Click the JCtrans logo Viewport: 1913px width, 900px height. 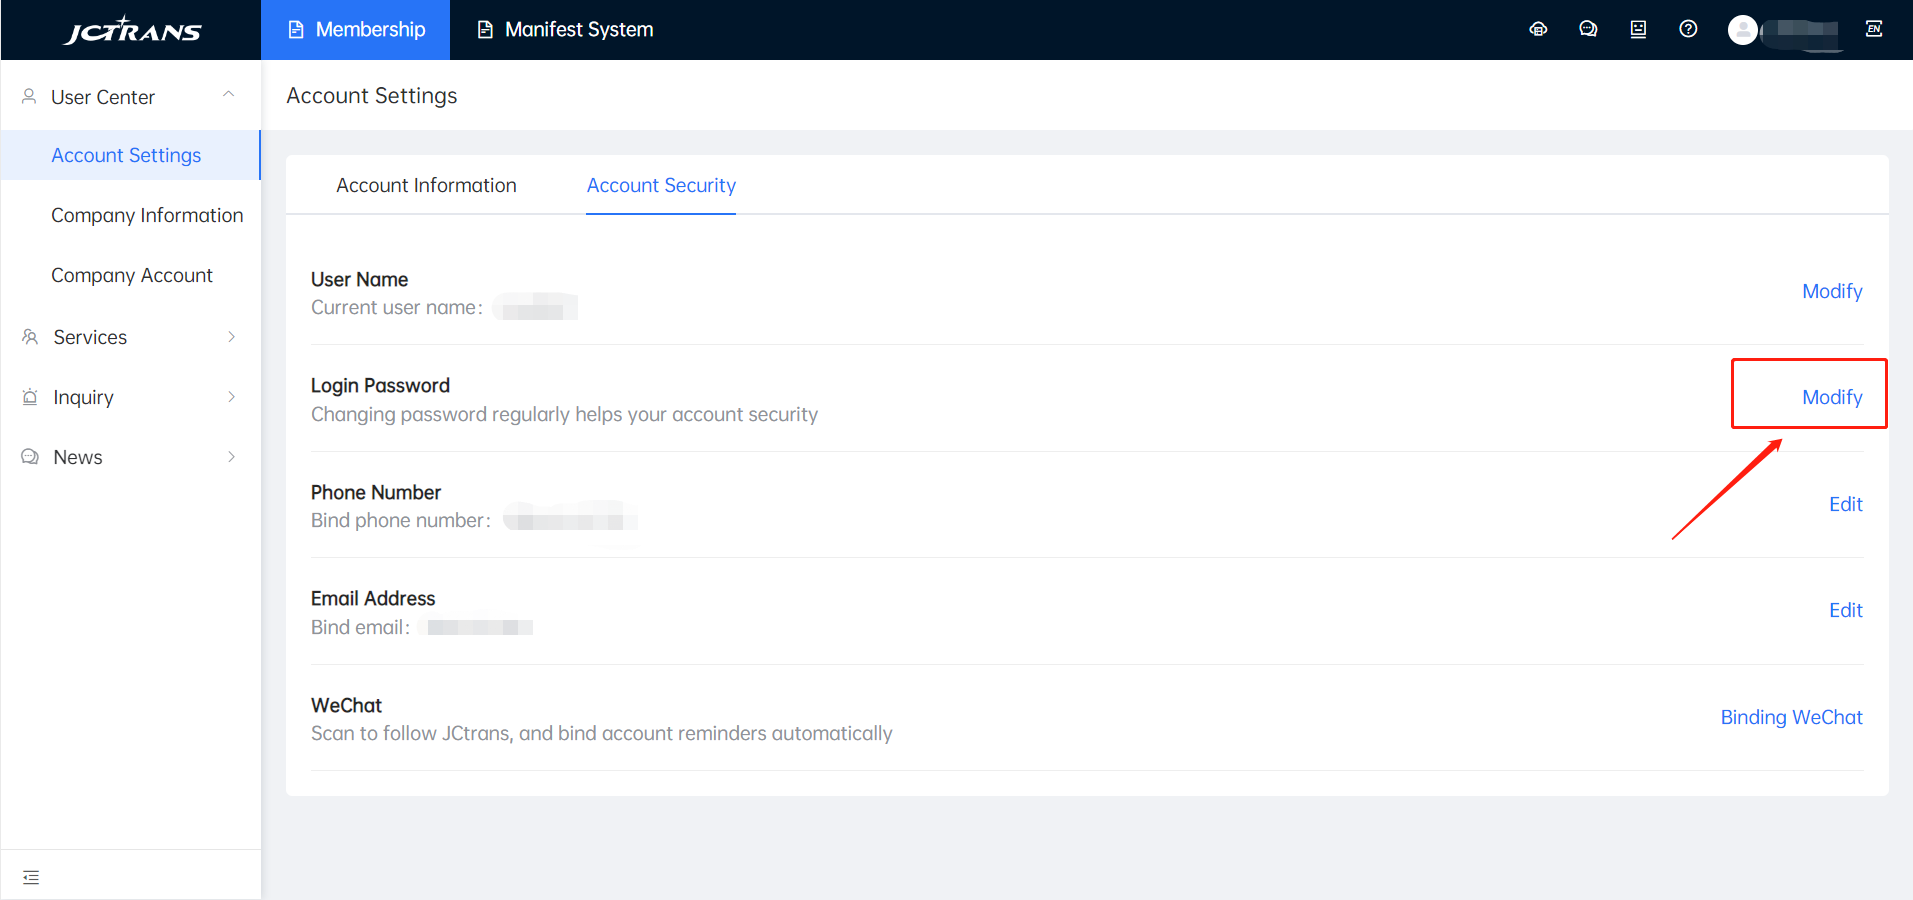coord(132,30)
